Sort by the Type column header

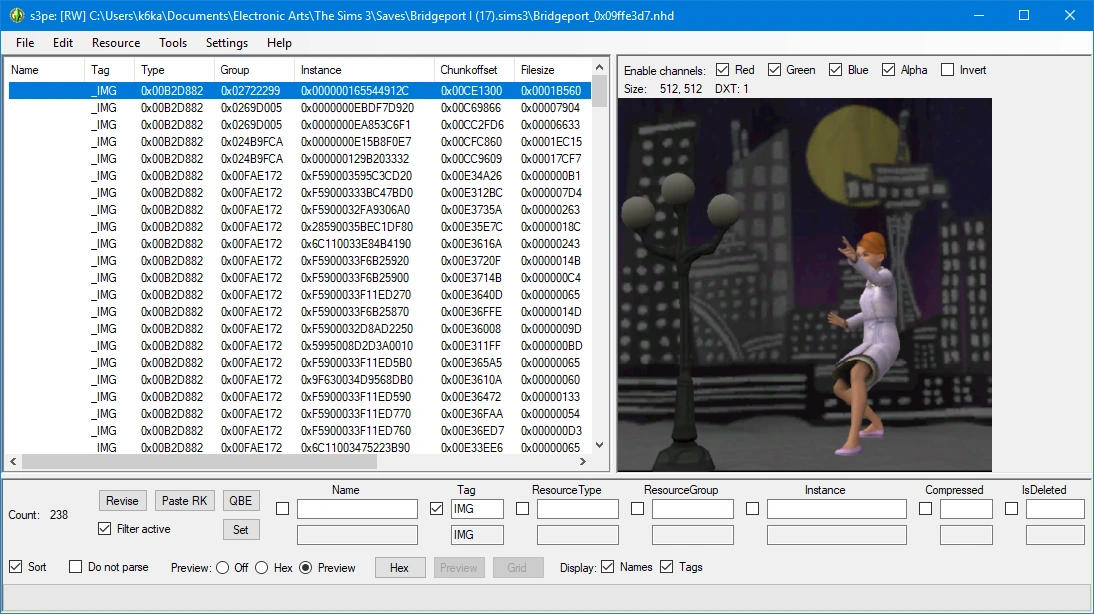[x=174, y=70]
